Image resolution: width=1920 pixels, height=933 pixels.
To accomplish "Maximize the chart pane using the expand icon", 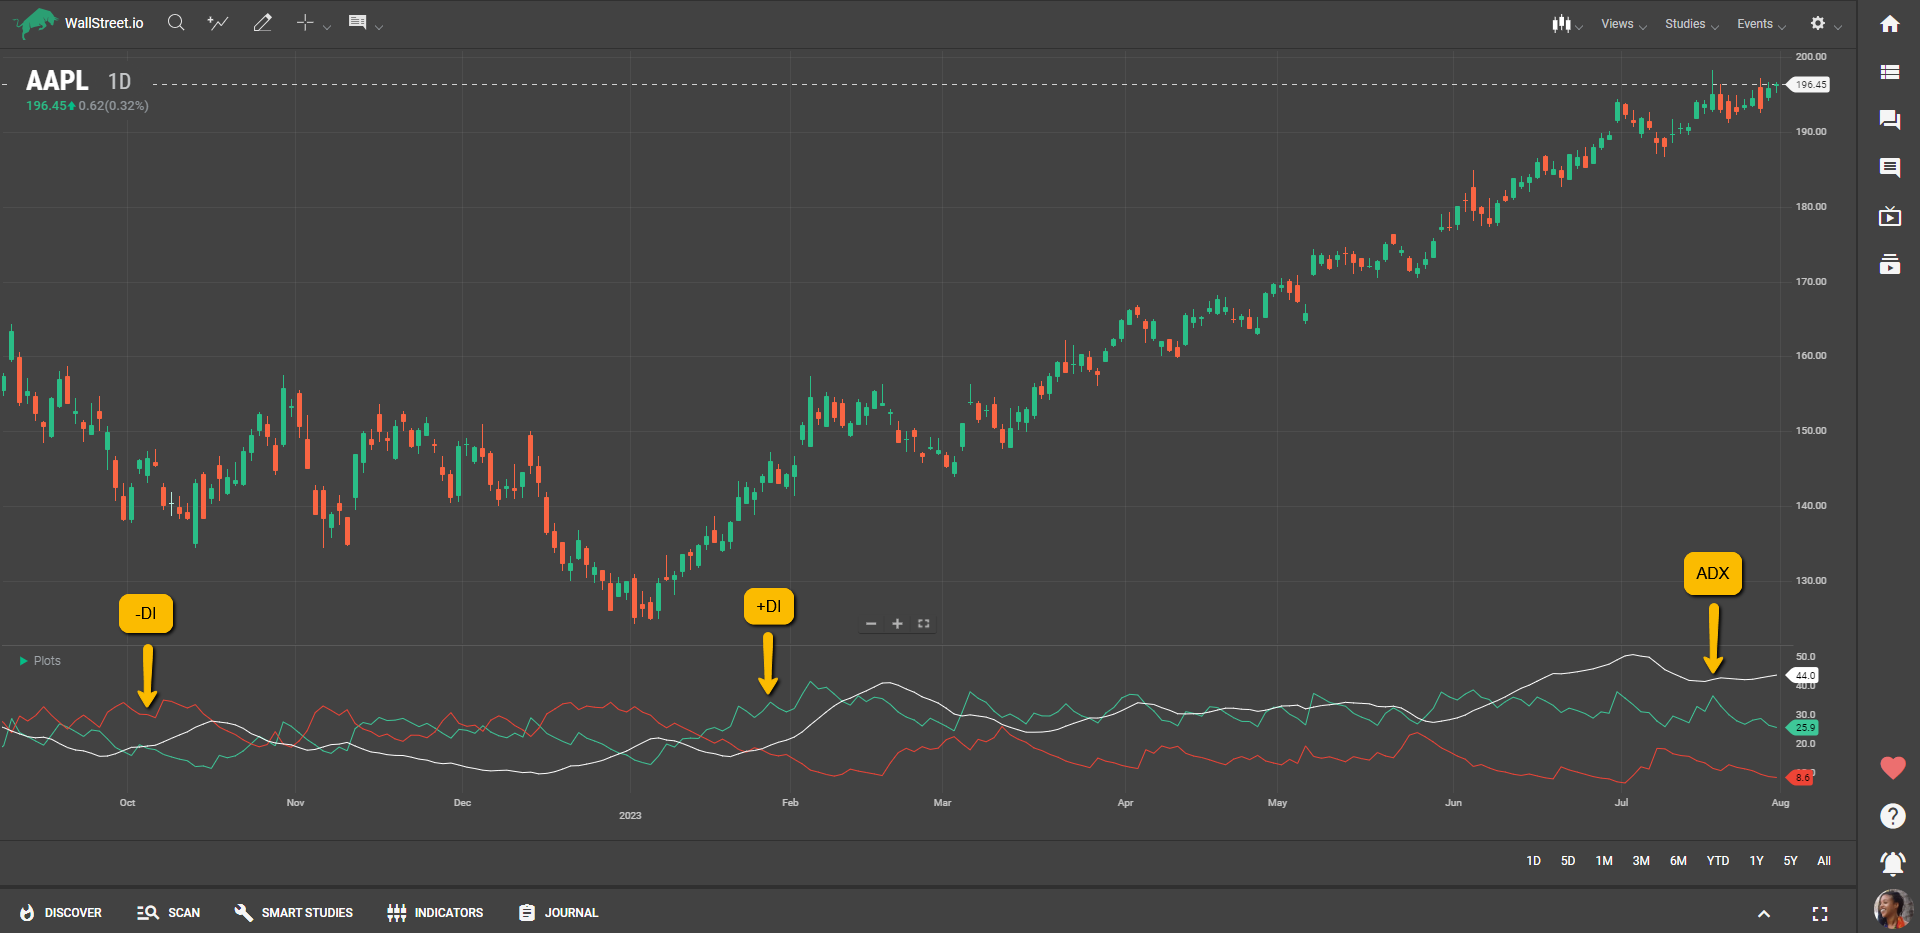I will [924, 624].
